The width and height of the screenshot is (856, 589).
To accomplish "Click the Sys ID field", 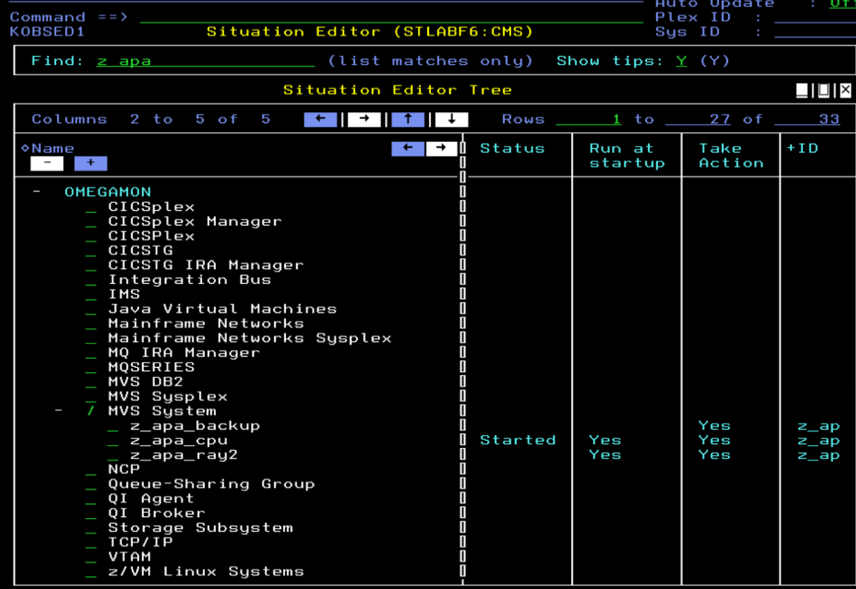I will 815,32.
